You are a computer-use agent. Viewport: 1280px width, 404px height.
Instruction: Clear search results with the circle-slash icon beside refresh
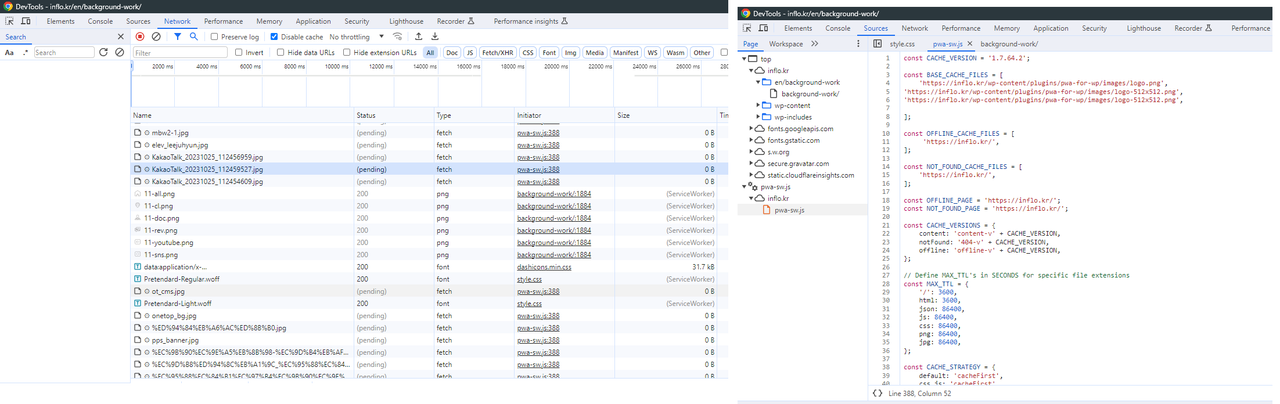click(119, 52)
